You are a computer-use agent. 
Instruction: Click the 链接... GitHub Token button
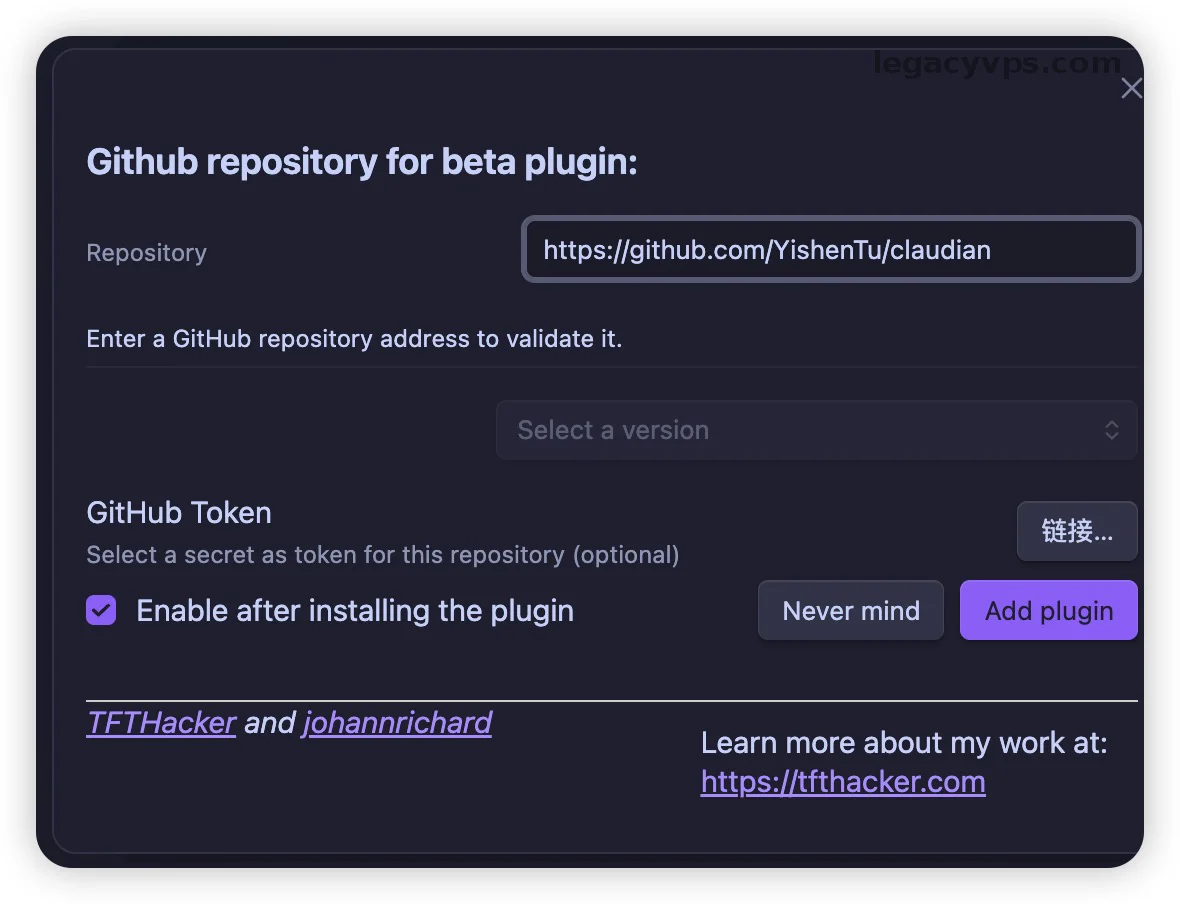coord(1077,531)
